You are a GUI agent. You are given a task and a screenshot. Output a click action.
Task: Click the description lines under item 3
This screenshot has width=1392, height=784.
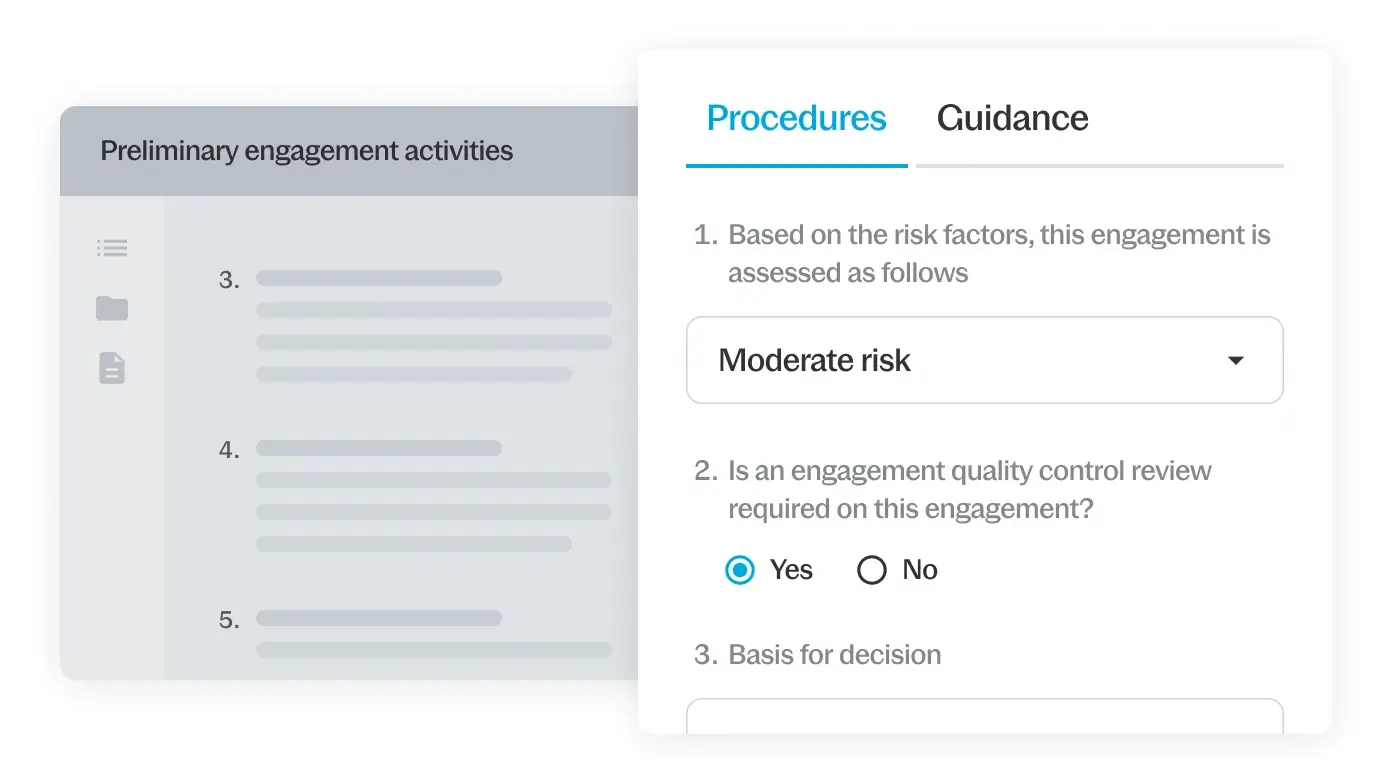[x=433, y=342]
